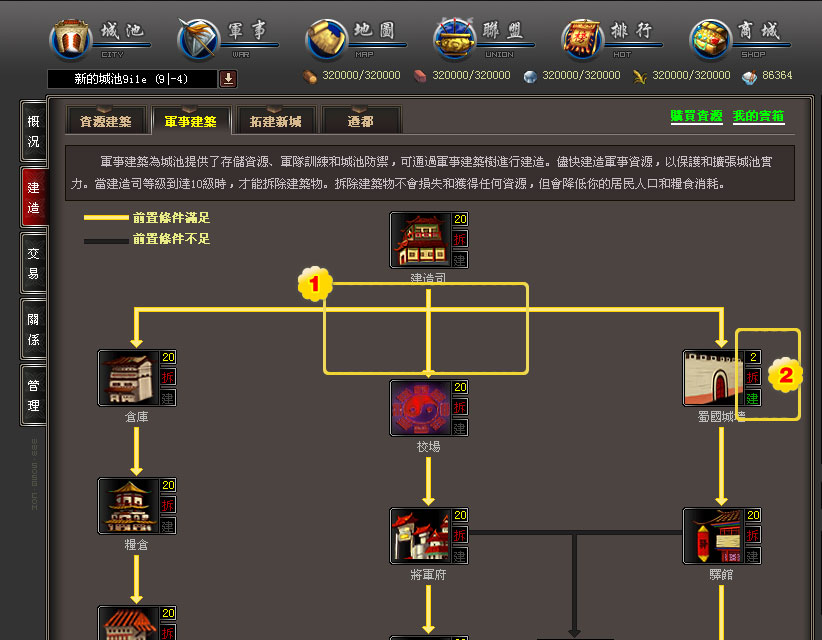This screenshot has height=640, width=822.
Task: Click the 建 build button for 將軍府
Action: 460,556
